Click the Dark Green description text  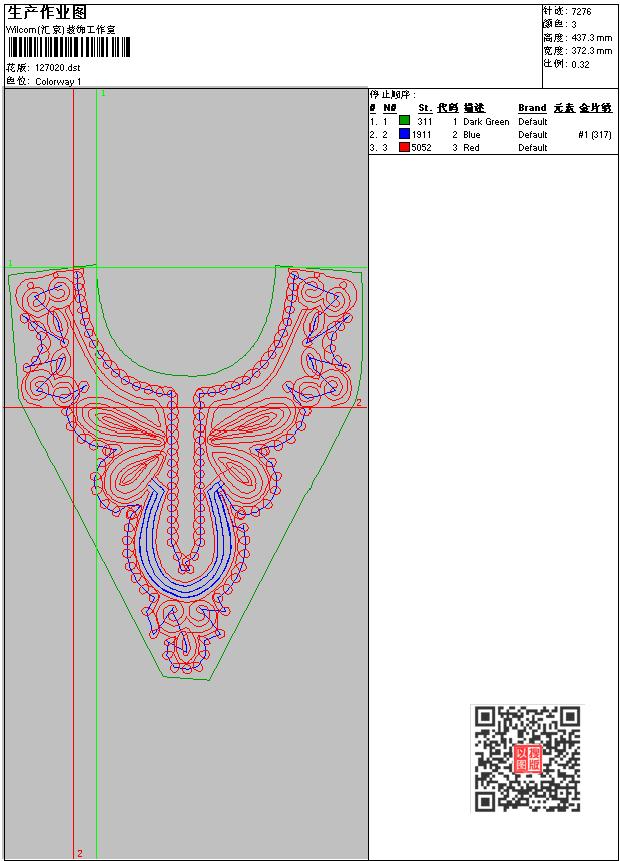click(x=486, y=121)
